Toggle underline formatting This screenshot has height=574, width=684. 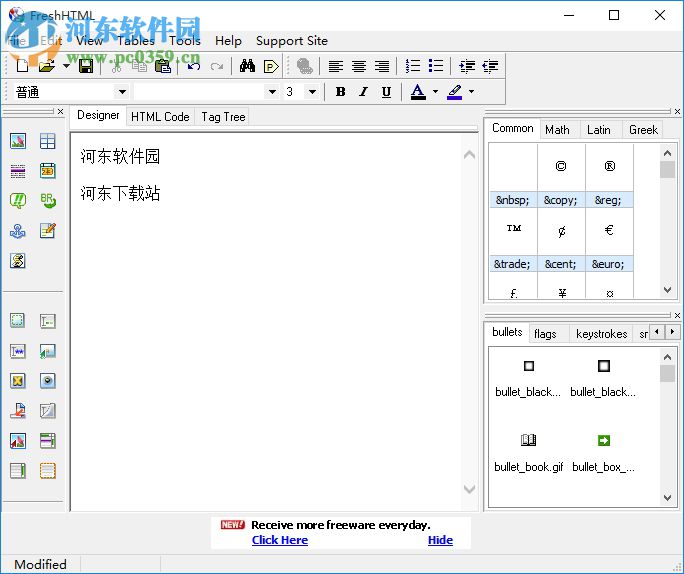coord(386,92)
